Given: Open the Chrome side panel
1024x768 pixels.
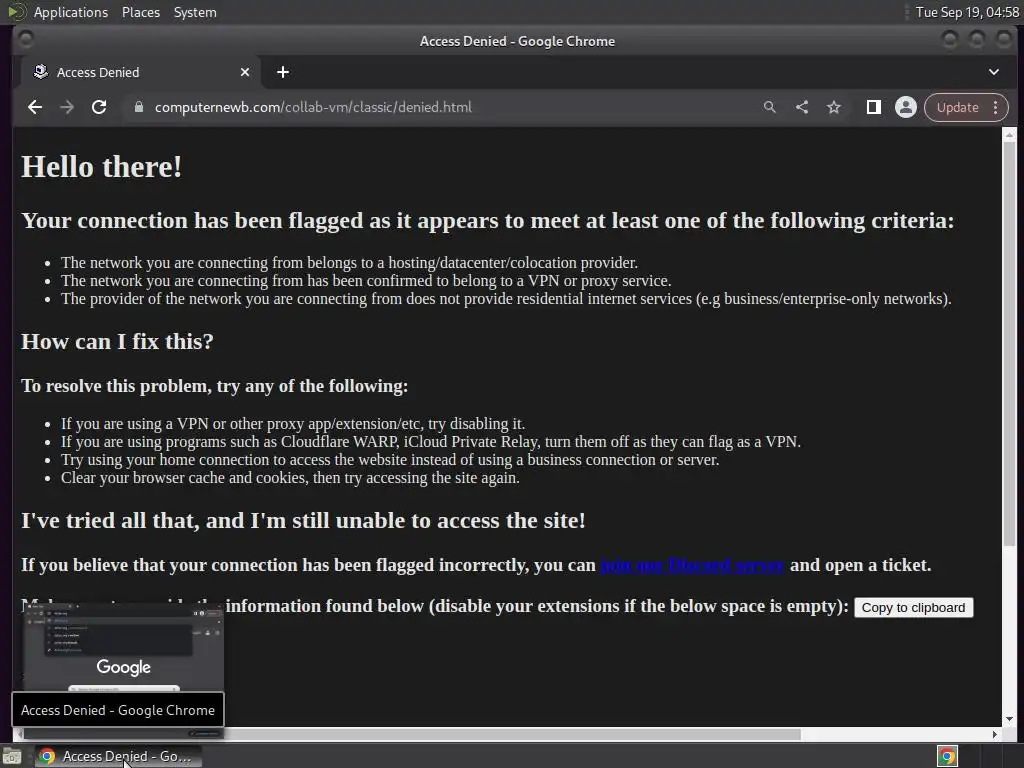Looking at the screenshot, I should click(x=873, y=107).
